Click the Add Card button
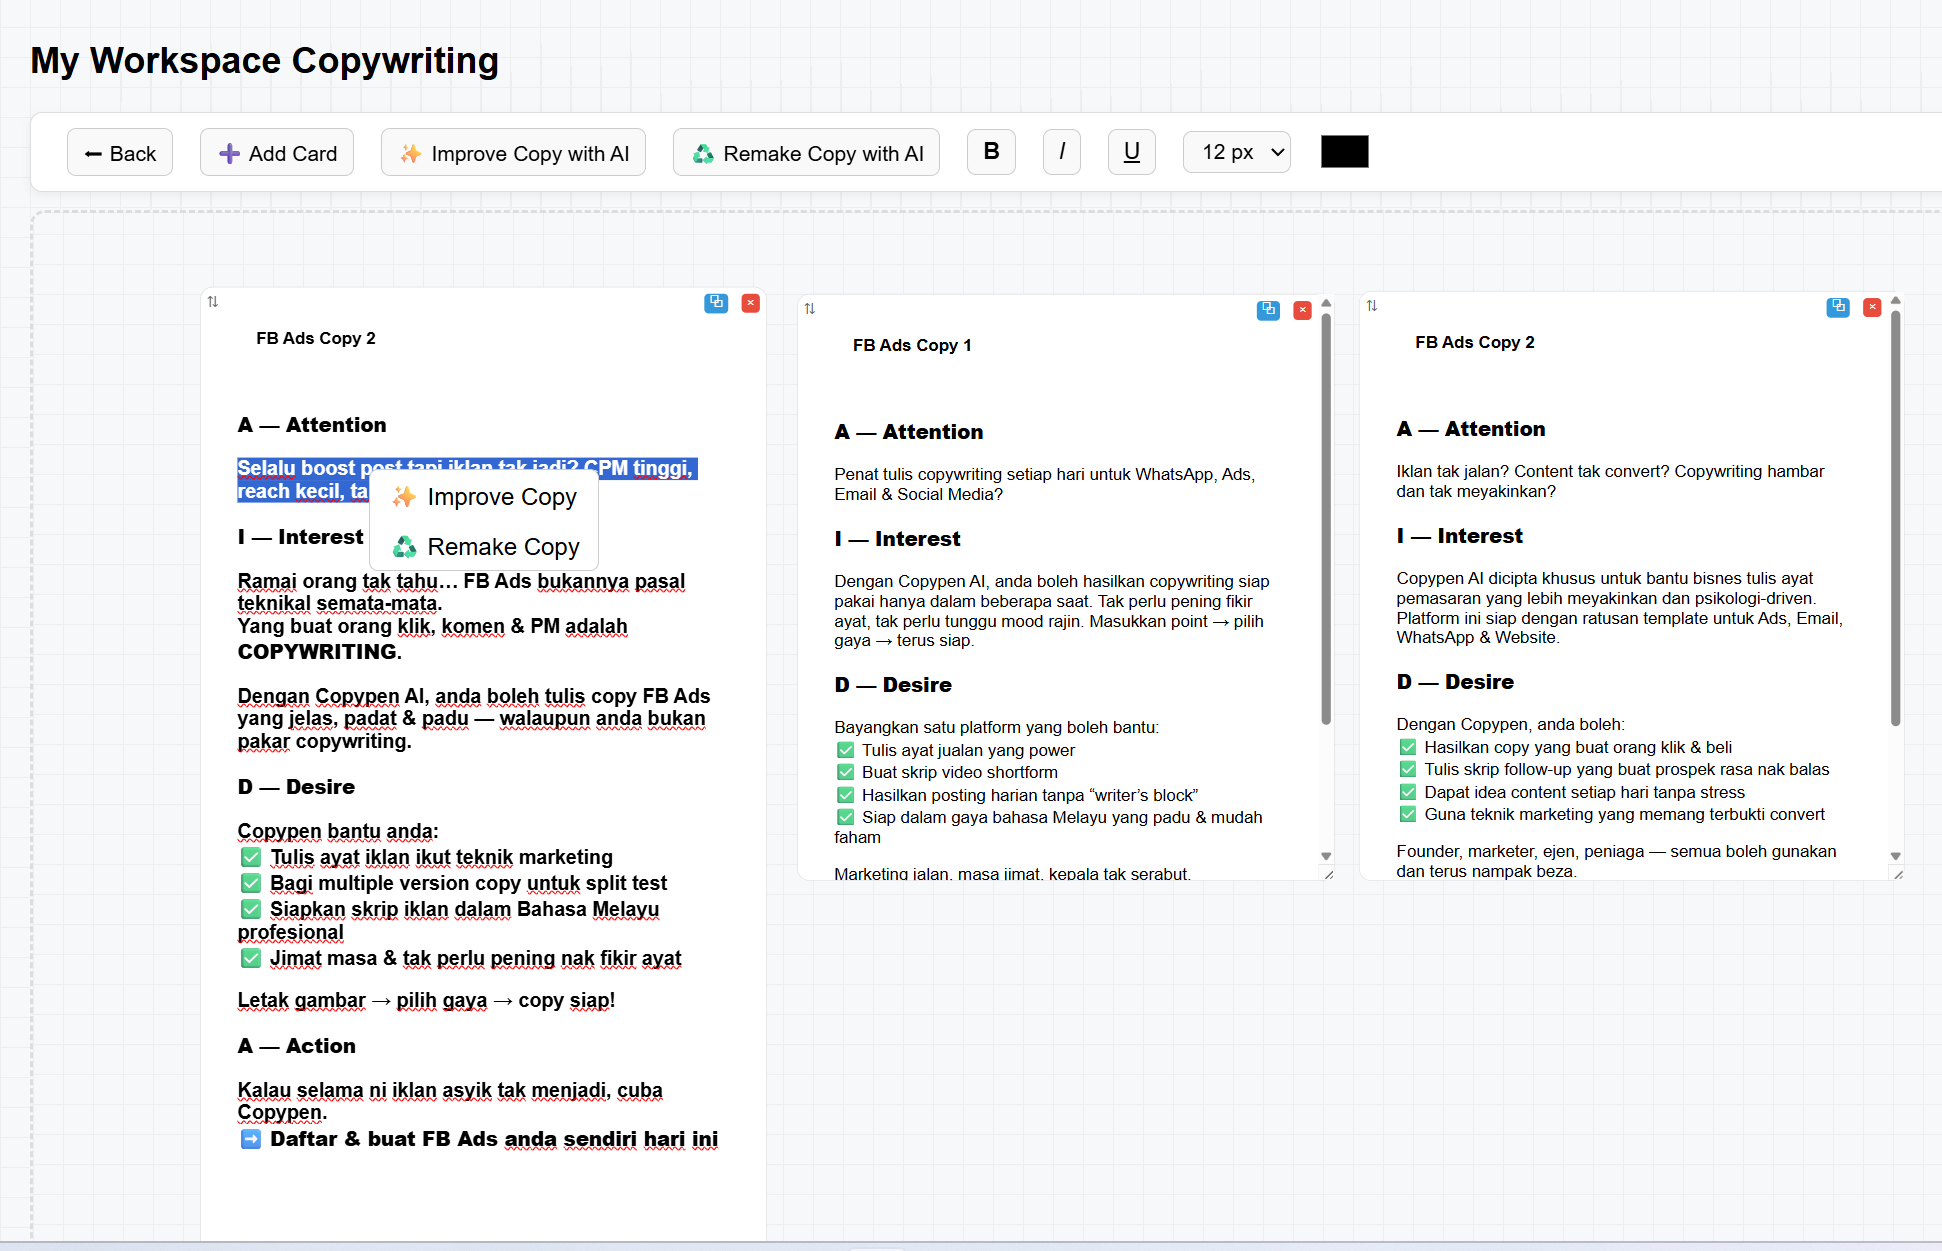 [x=277, y=153]
